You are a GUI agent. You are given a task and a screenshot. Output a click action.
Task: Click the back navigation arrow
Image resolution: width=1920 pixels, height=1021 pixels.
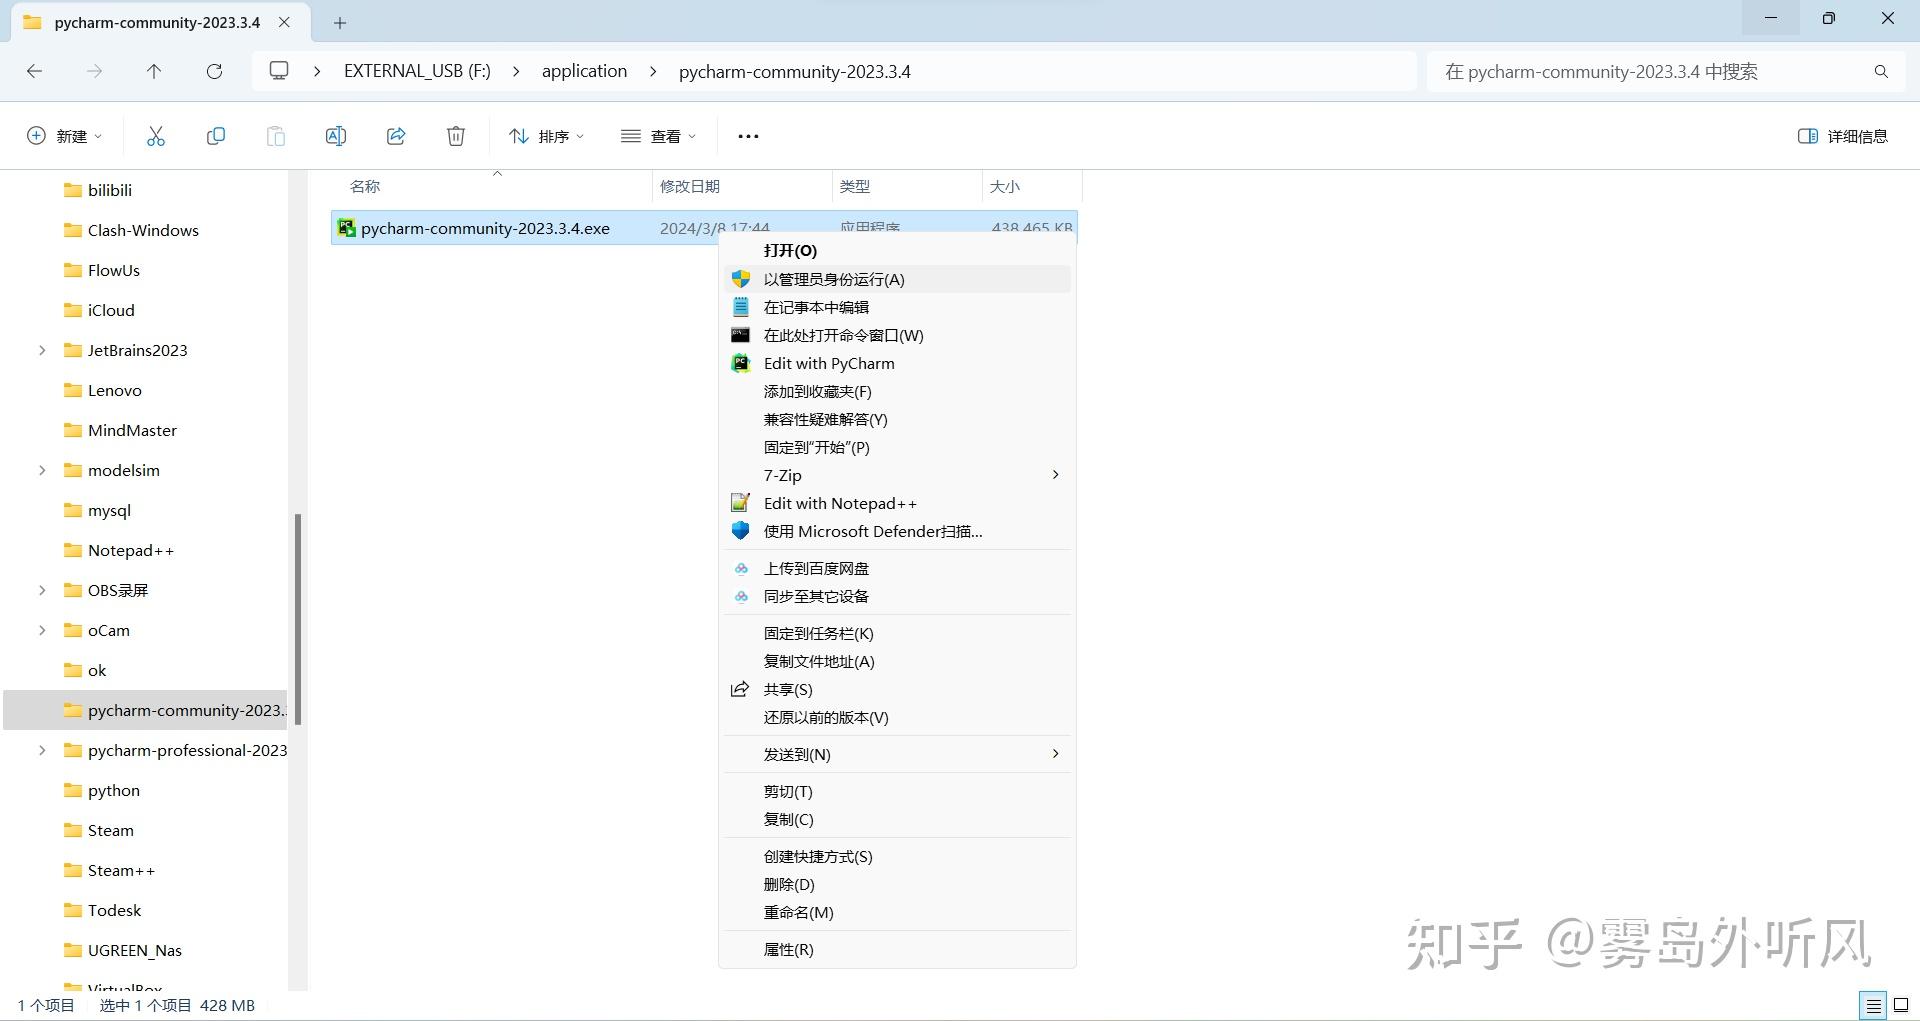[34, 71]
